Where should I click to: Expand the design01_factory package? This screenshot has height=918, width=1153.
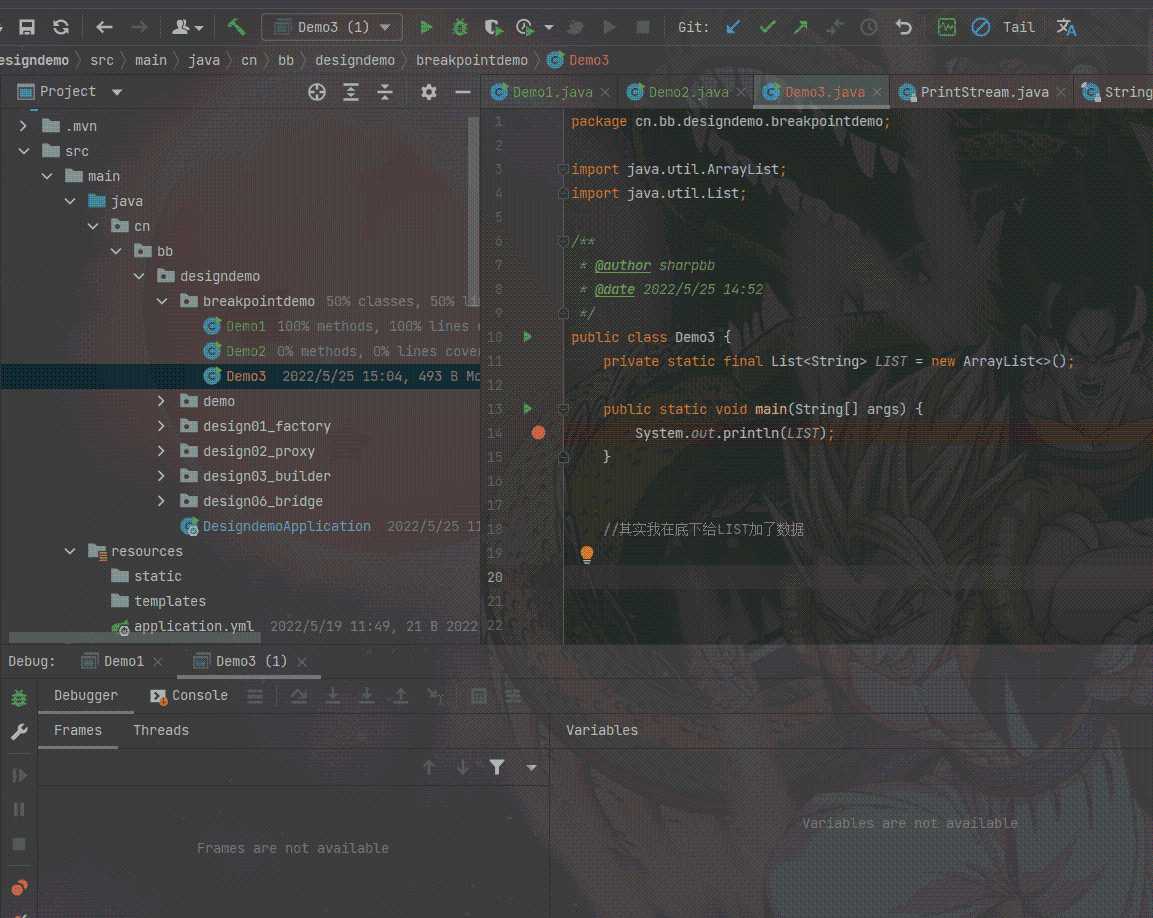coord(162,426)
